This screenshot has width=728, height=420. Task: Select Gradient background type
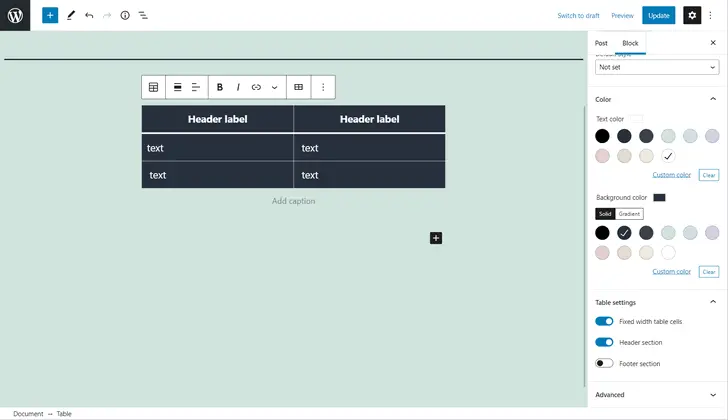[629, 214]
